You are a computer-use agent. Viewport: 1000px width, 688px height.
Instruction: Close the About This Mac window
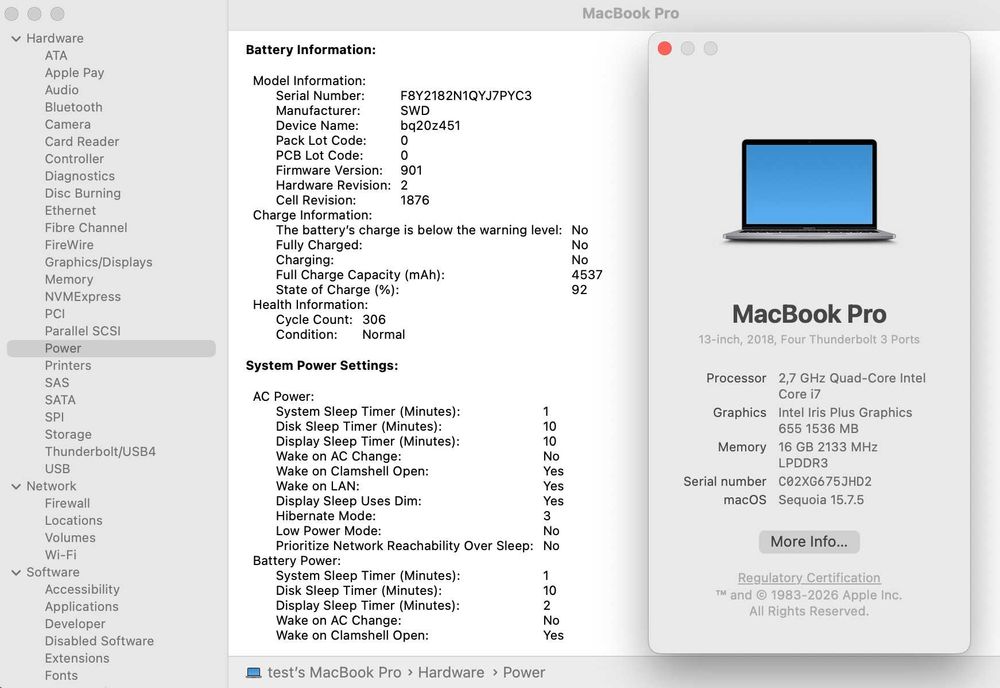coord(665,48)
